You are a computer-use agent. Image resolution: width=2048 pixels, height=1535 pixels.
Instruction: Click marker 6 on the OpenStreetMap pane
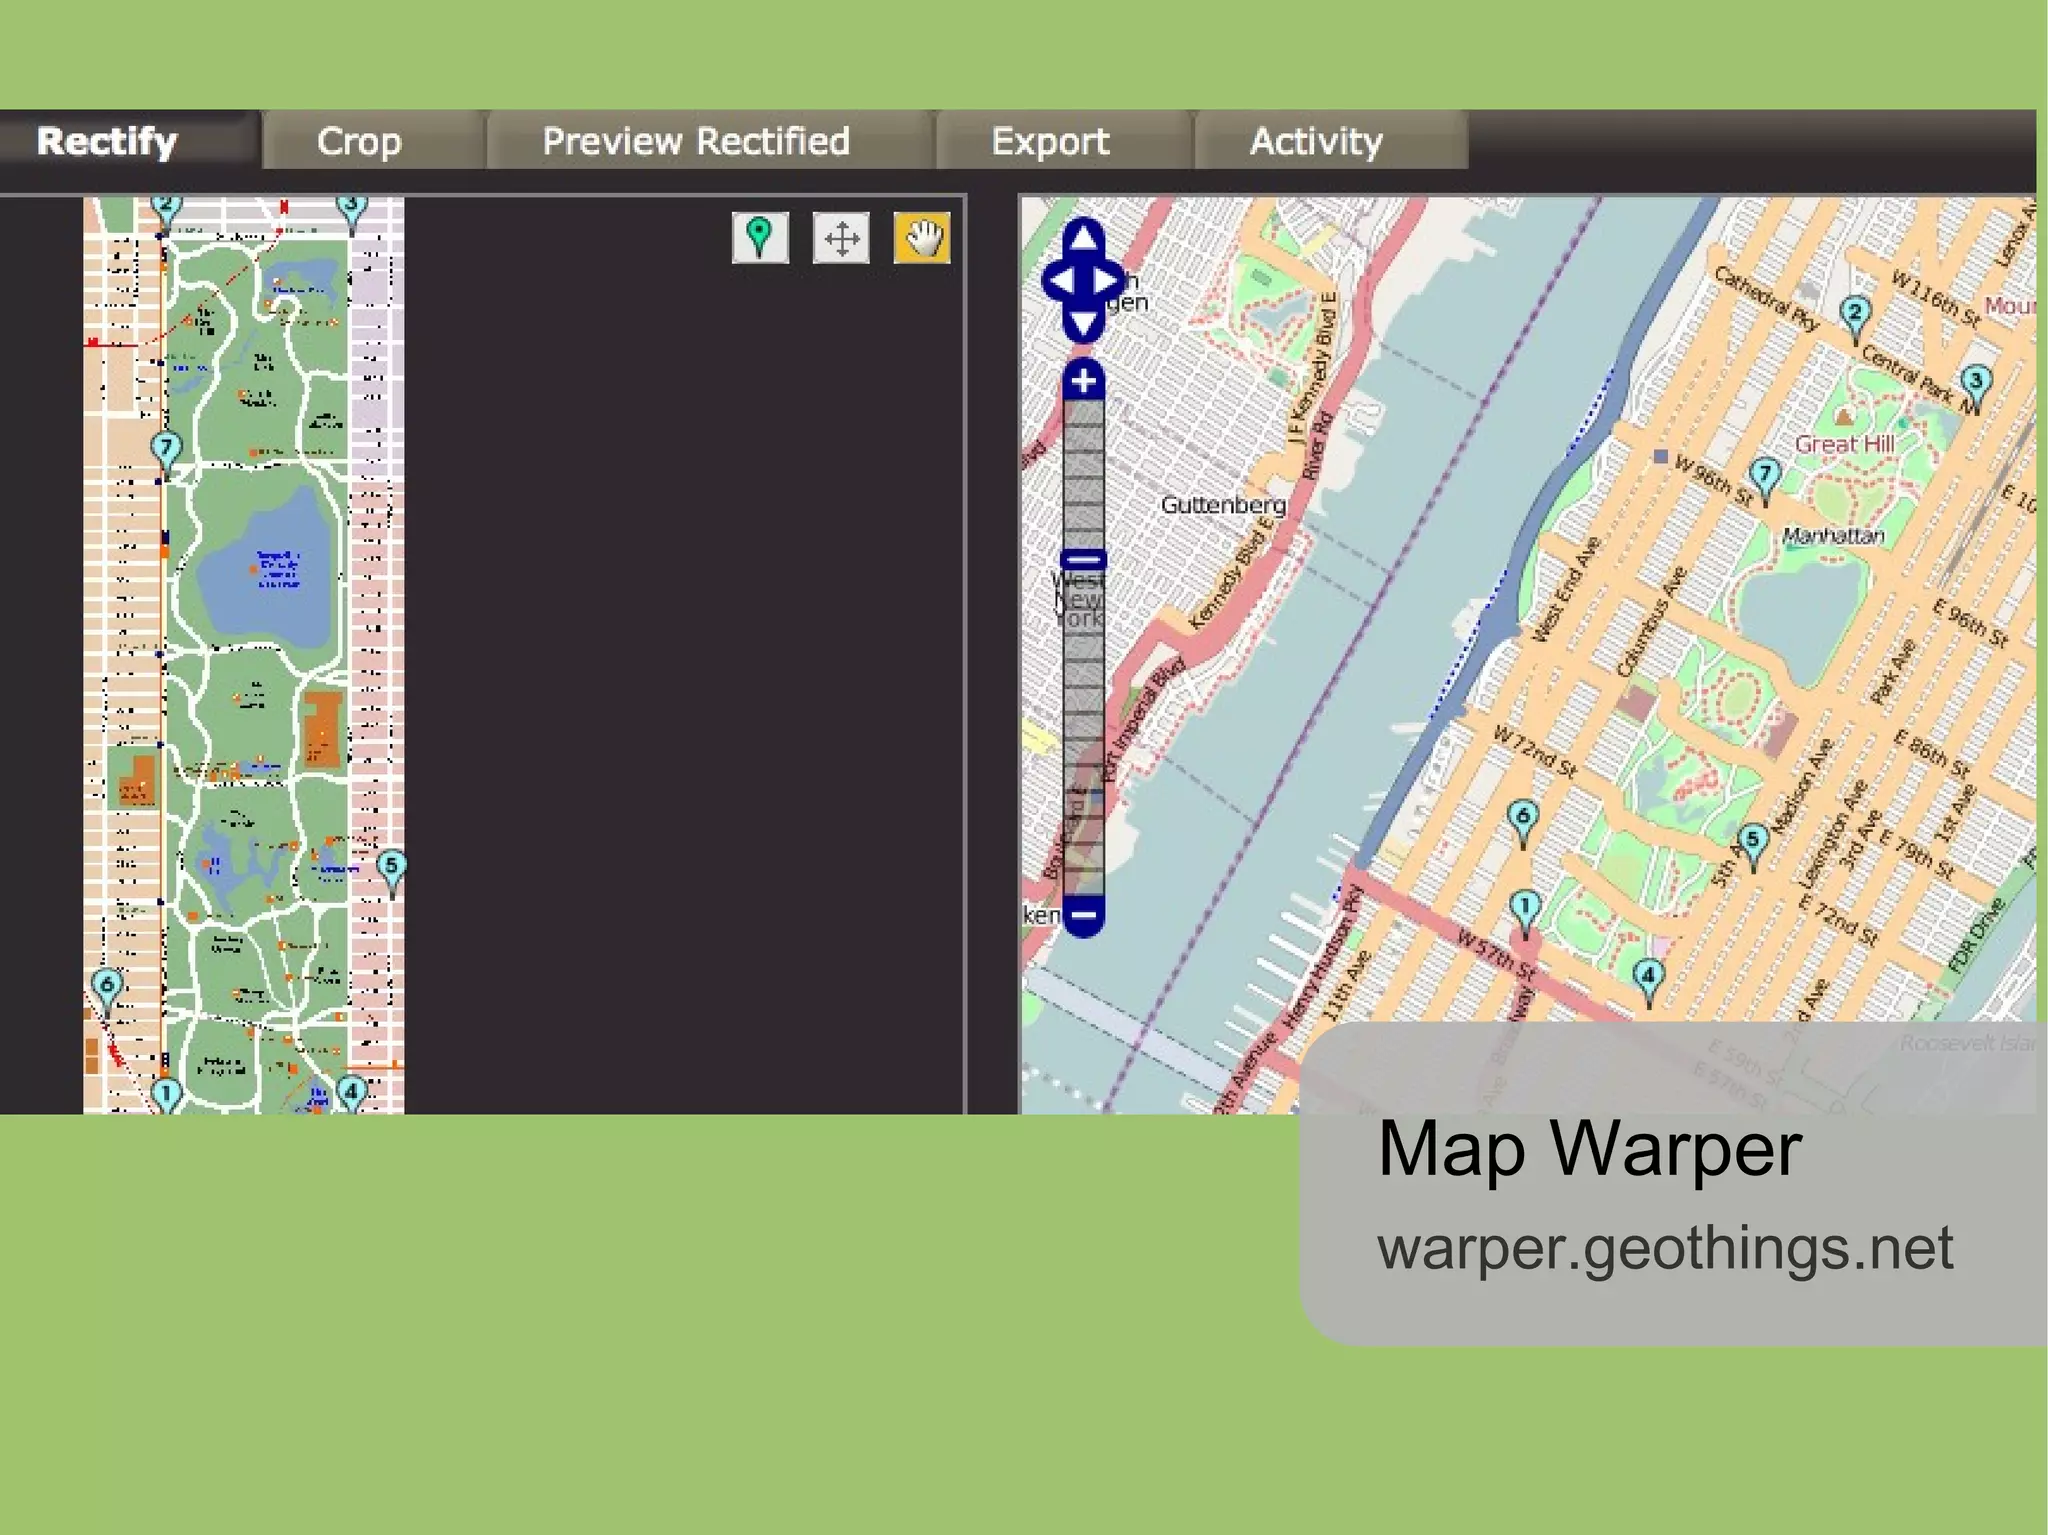(x=1523, y=822)
